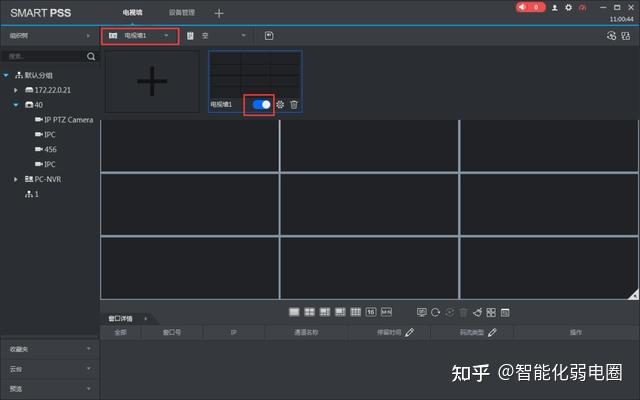This screenshot has height=400, width=640.
Task: Click the 操作 column header
Action: [576, 333]
